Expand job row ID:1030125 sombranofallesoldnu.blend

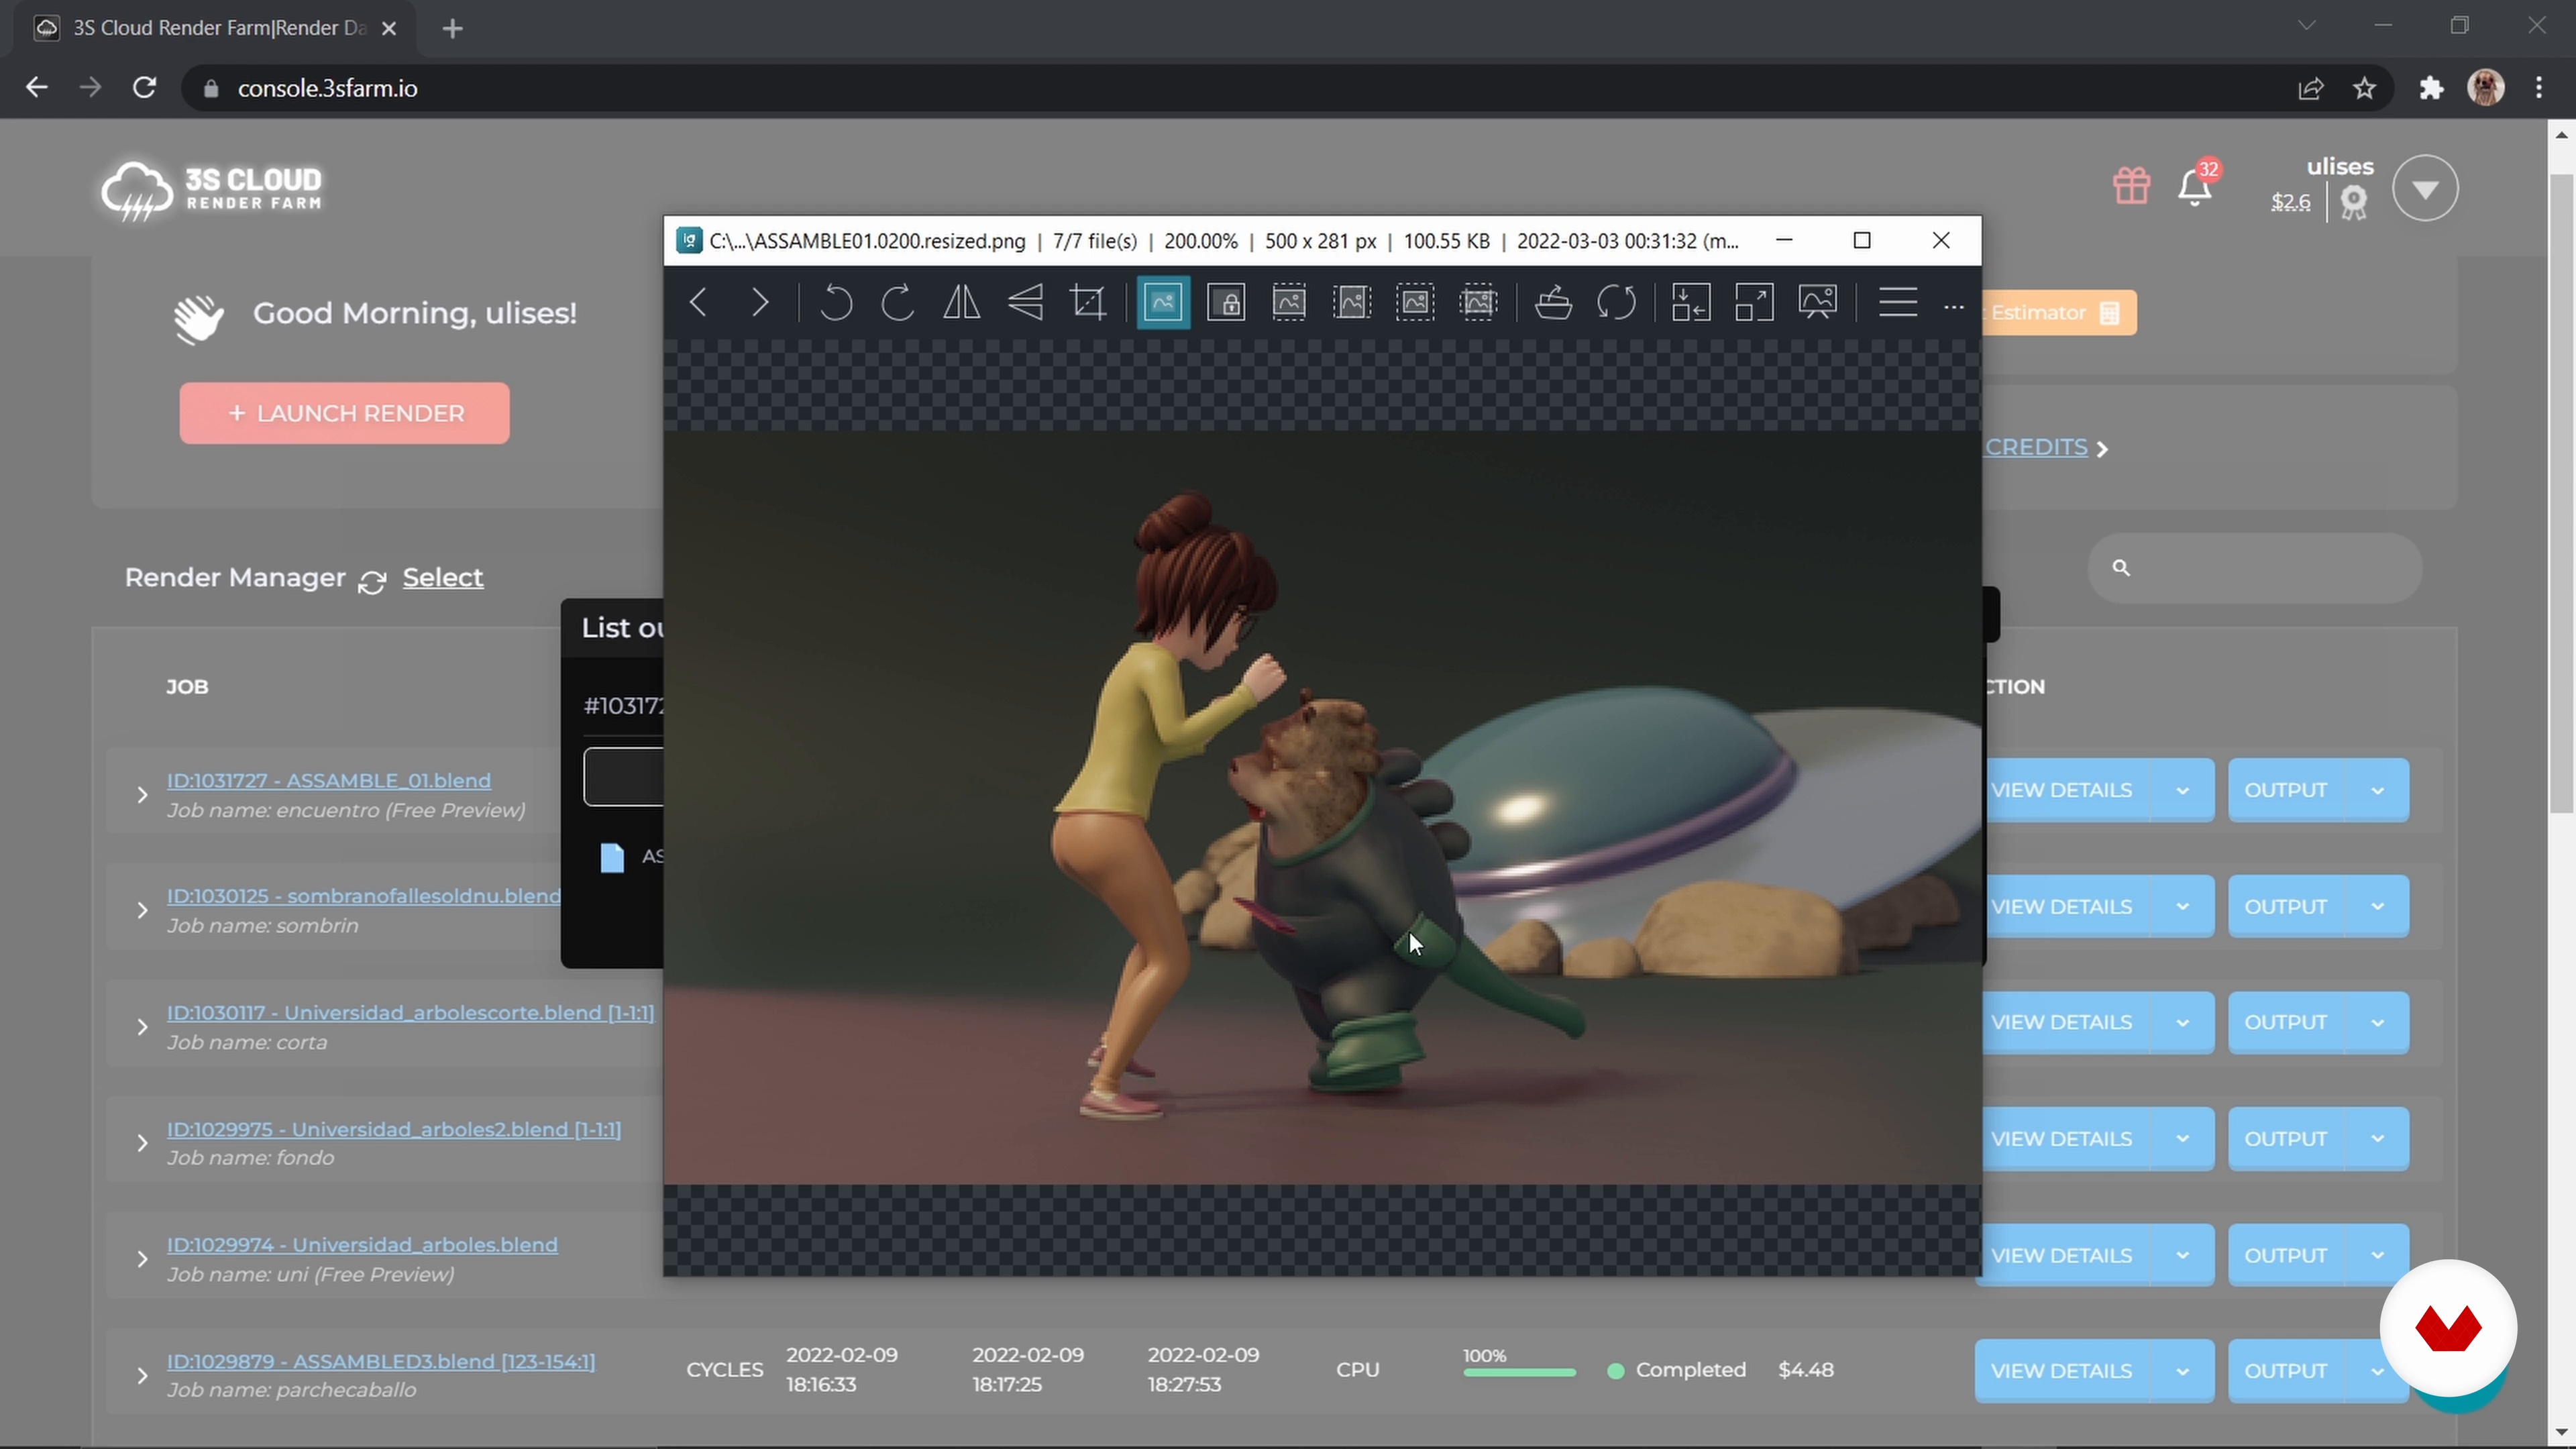click(142, 910)
